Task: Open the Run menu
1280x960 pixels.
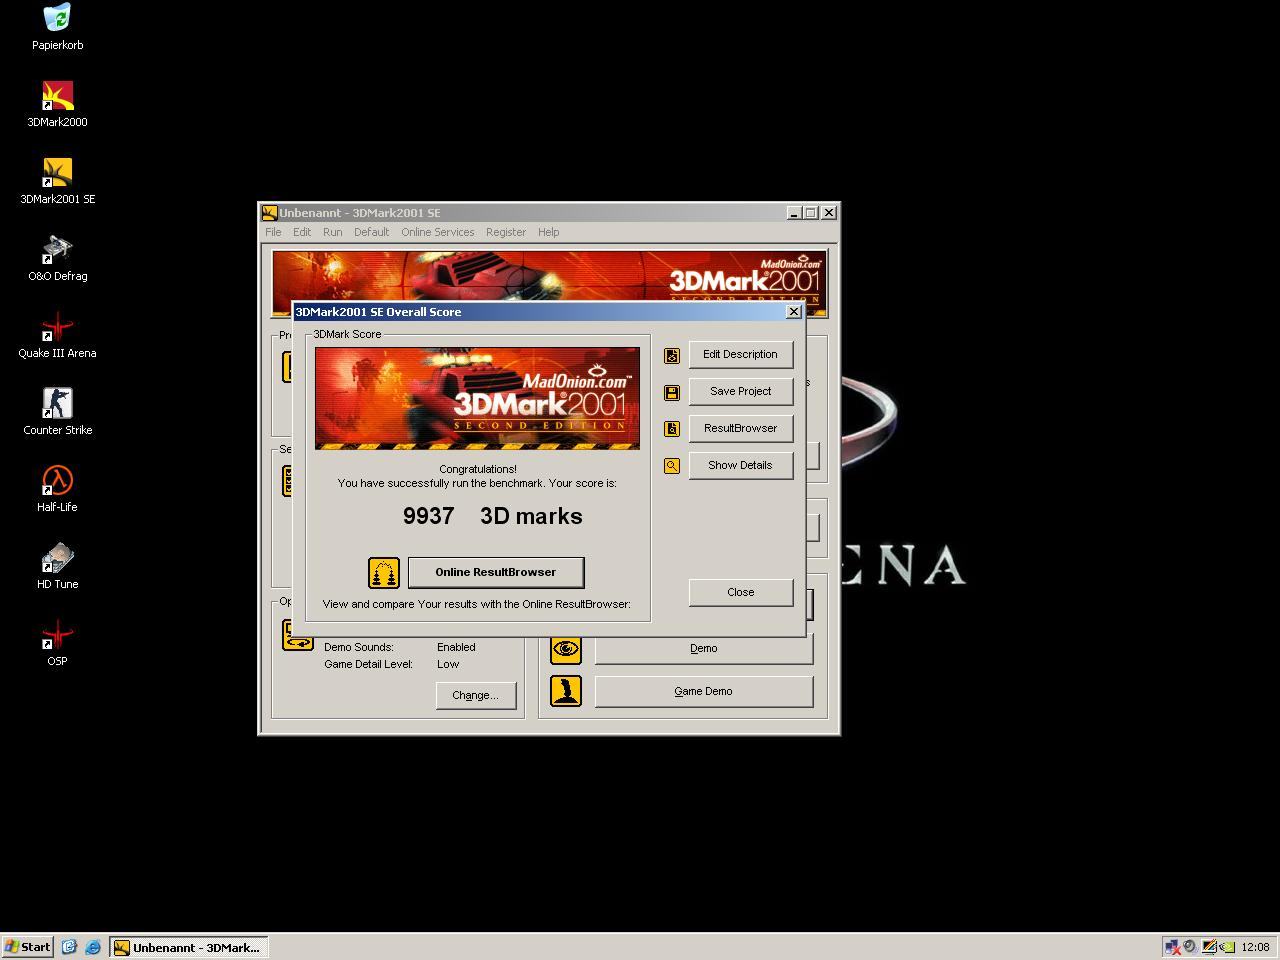Action: (333, 232)
